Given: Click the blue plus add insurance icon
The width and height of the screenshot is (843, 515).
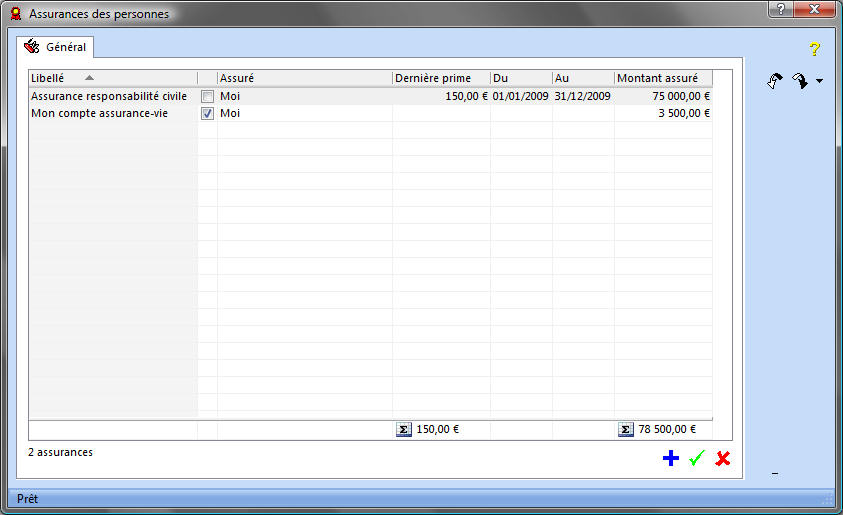Looking at the screenshot, I should [x=670, y=458].
